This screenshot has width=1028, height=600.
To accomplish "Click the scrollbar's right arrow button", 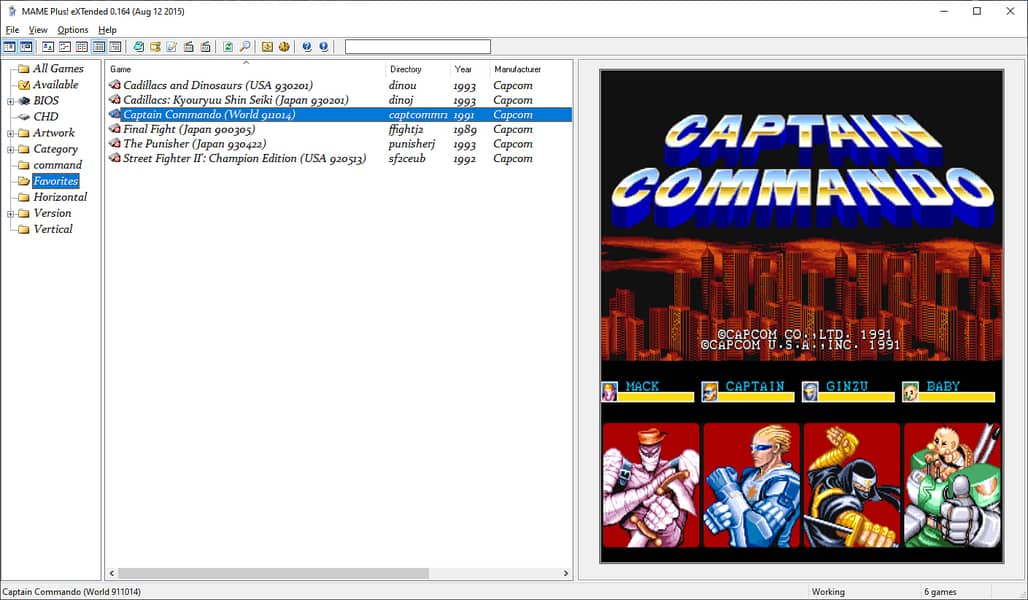I will tap(566, 573).
